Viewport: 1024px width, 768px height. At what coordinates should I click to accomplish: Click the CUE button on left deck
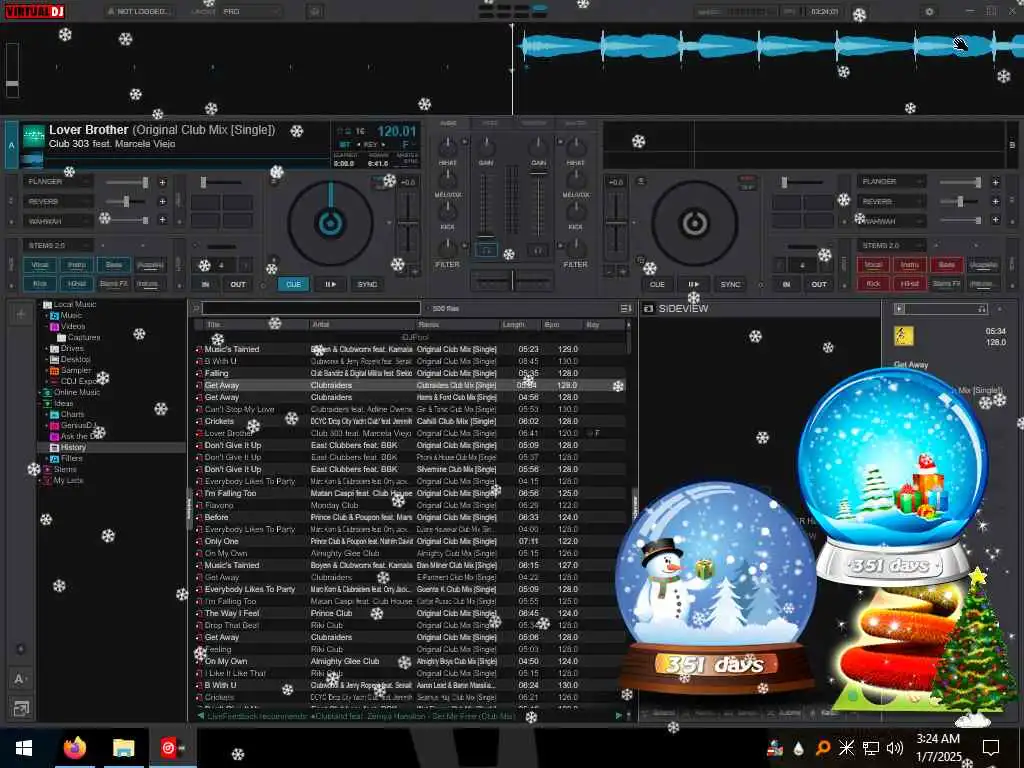point(293,284)
